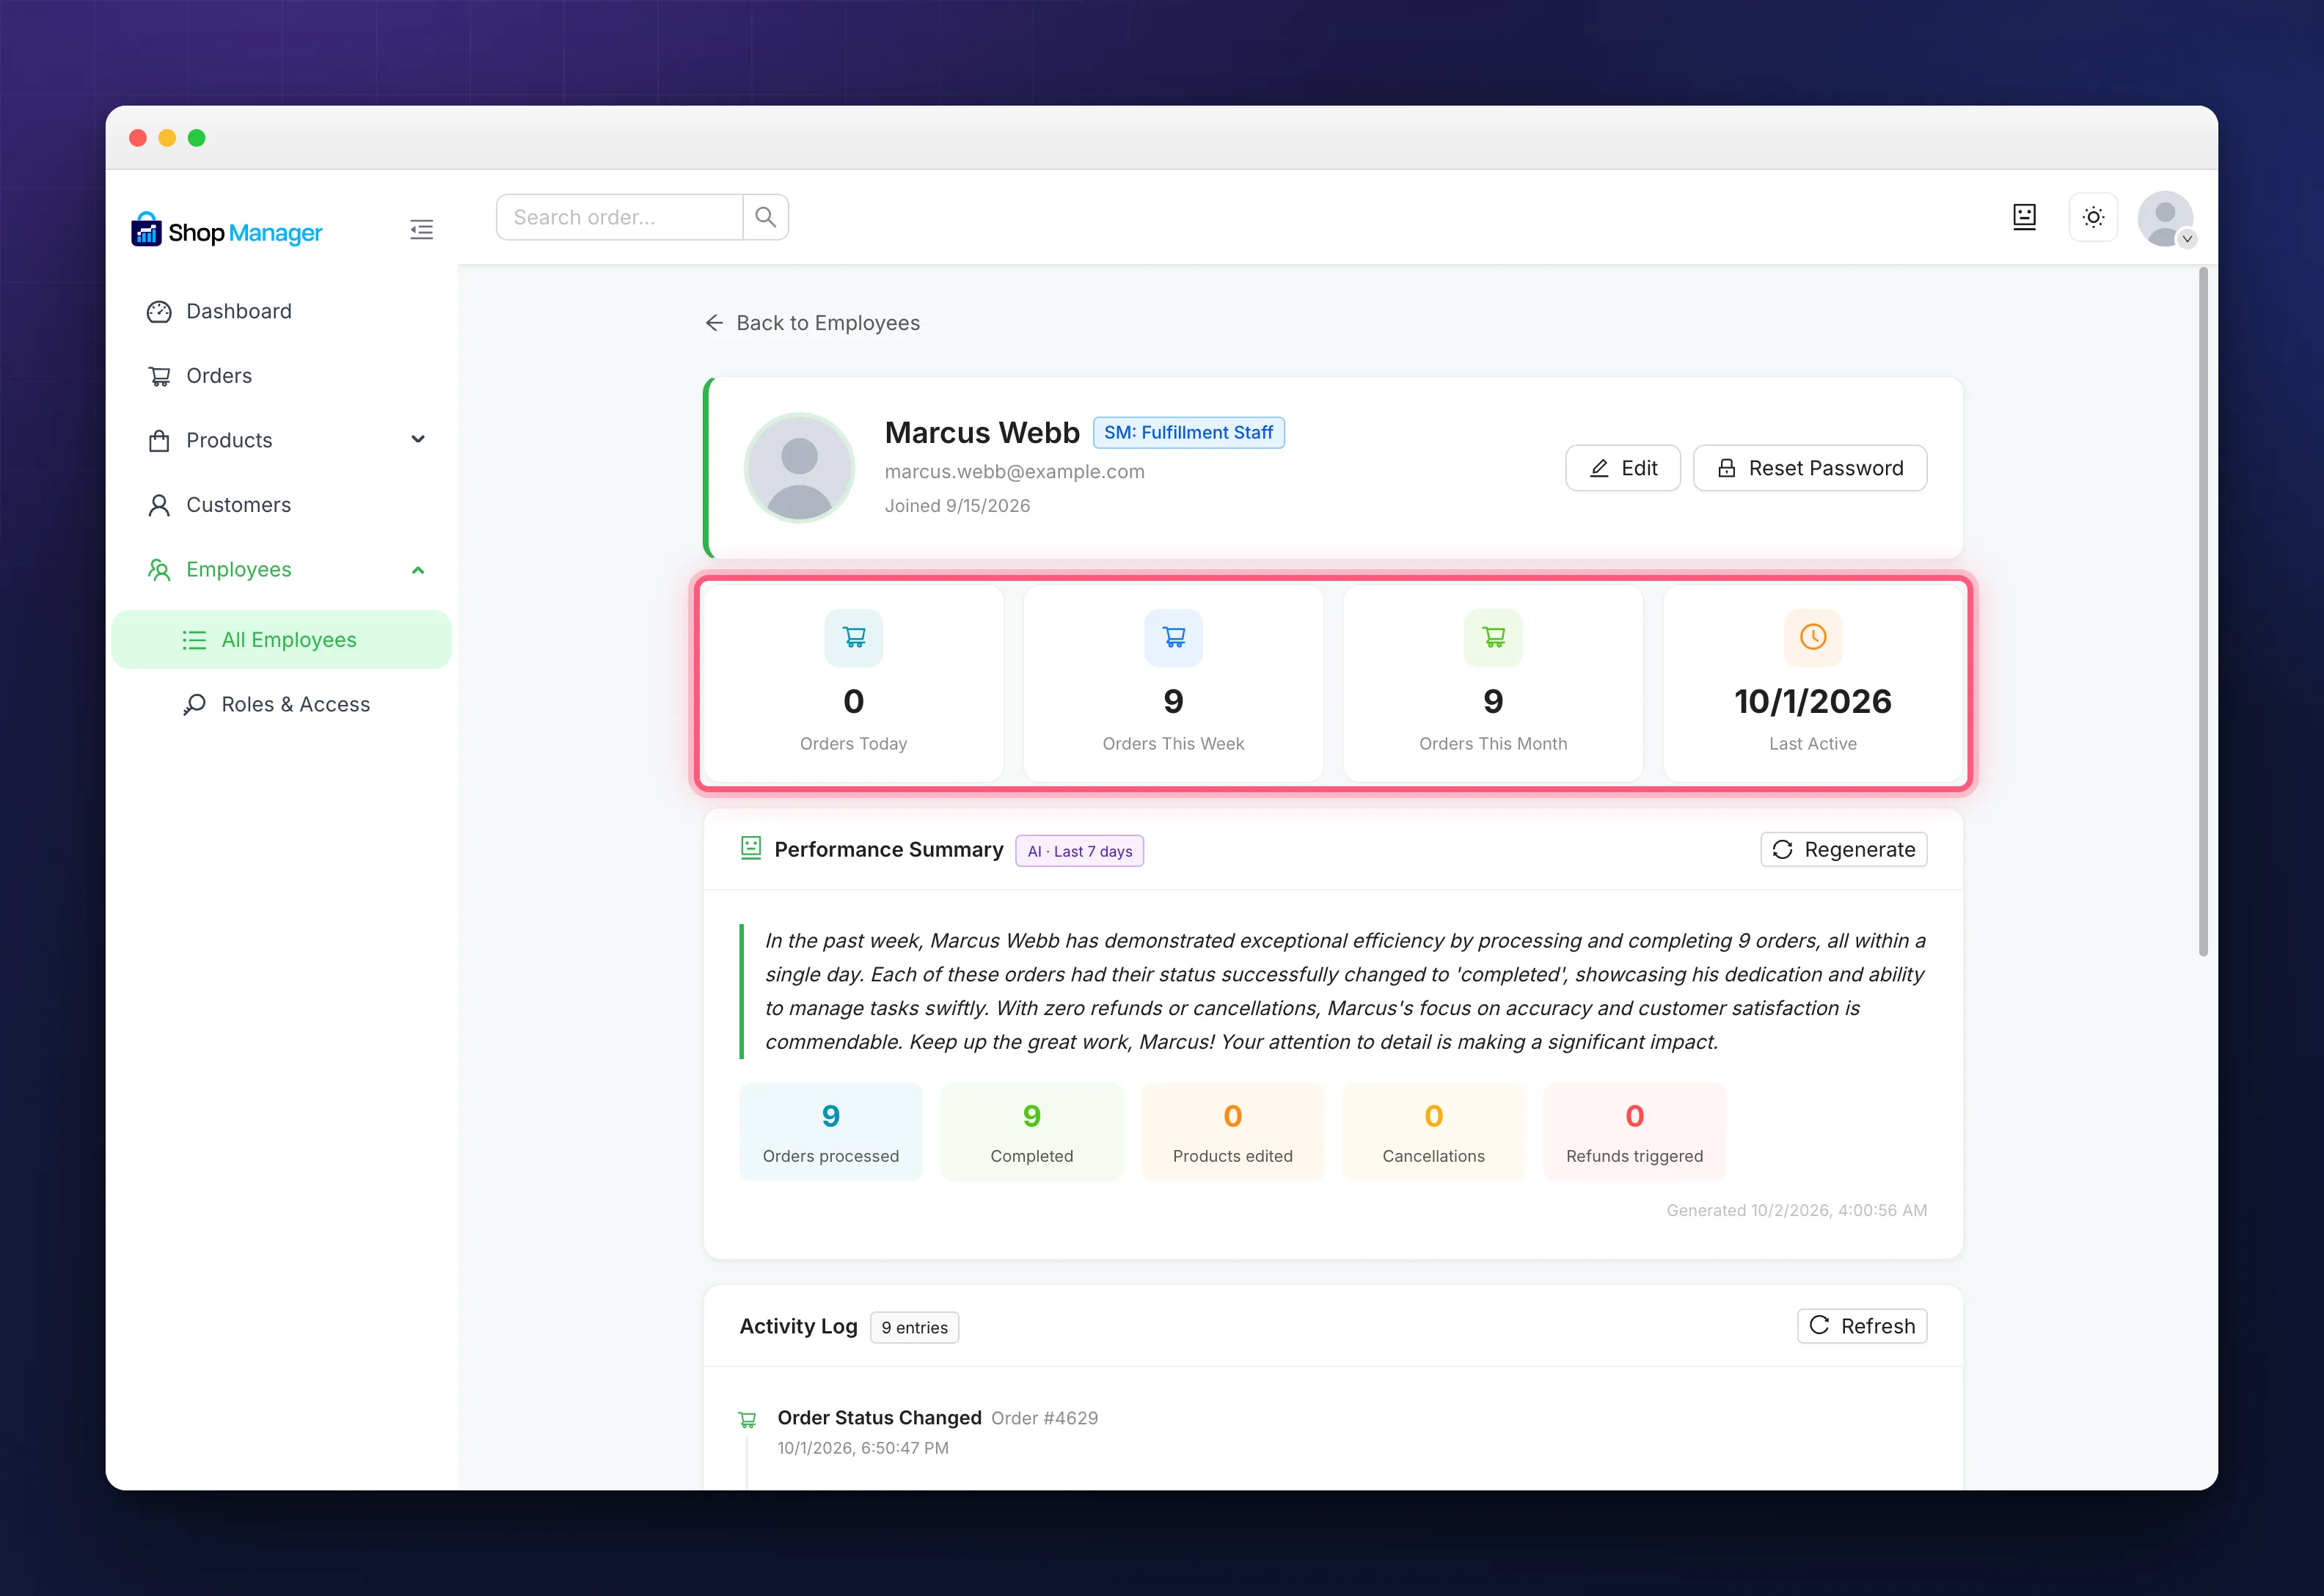
Task: Refresh the Activity Log
Action: 1862,1326
